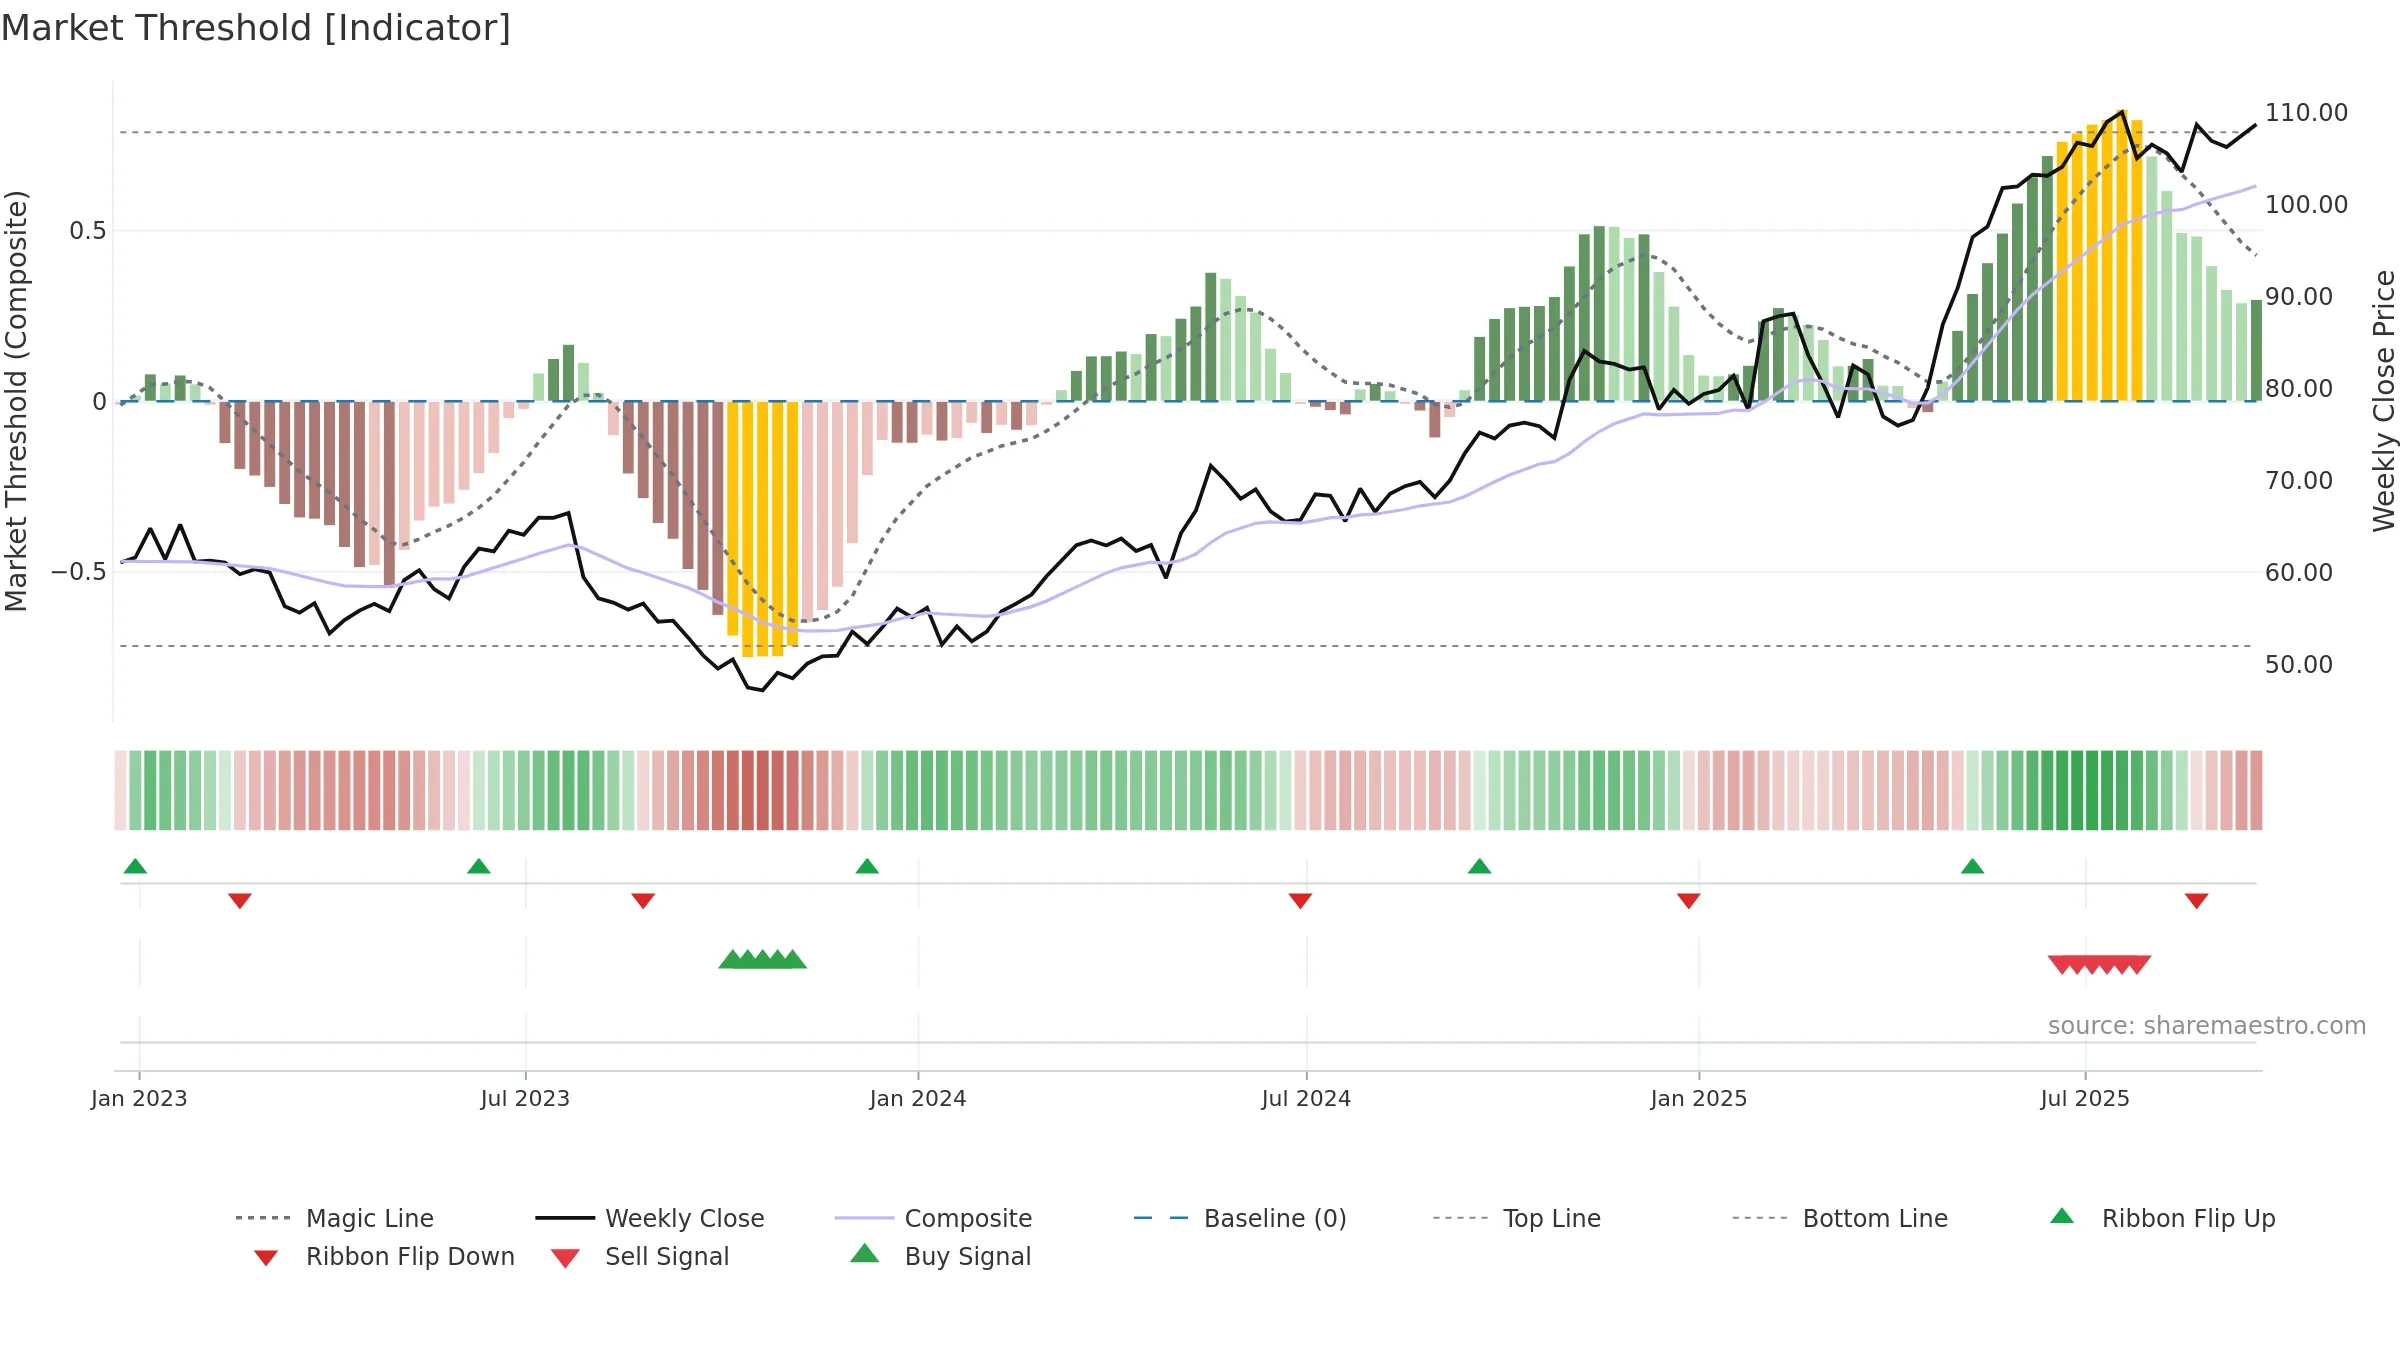The width and height of the screenshot is (2400, 1350).
Task: Click the darkest green ribbon segment near Jul 2025
Action: [2092, 790]
